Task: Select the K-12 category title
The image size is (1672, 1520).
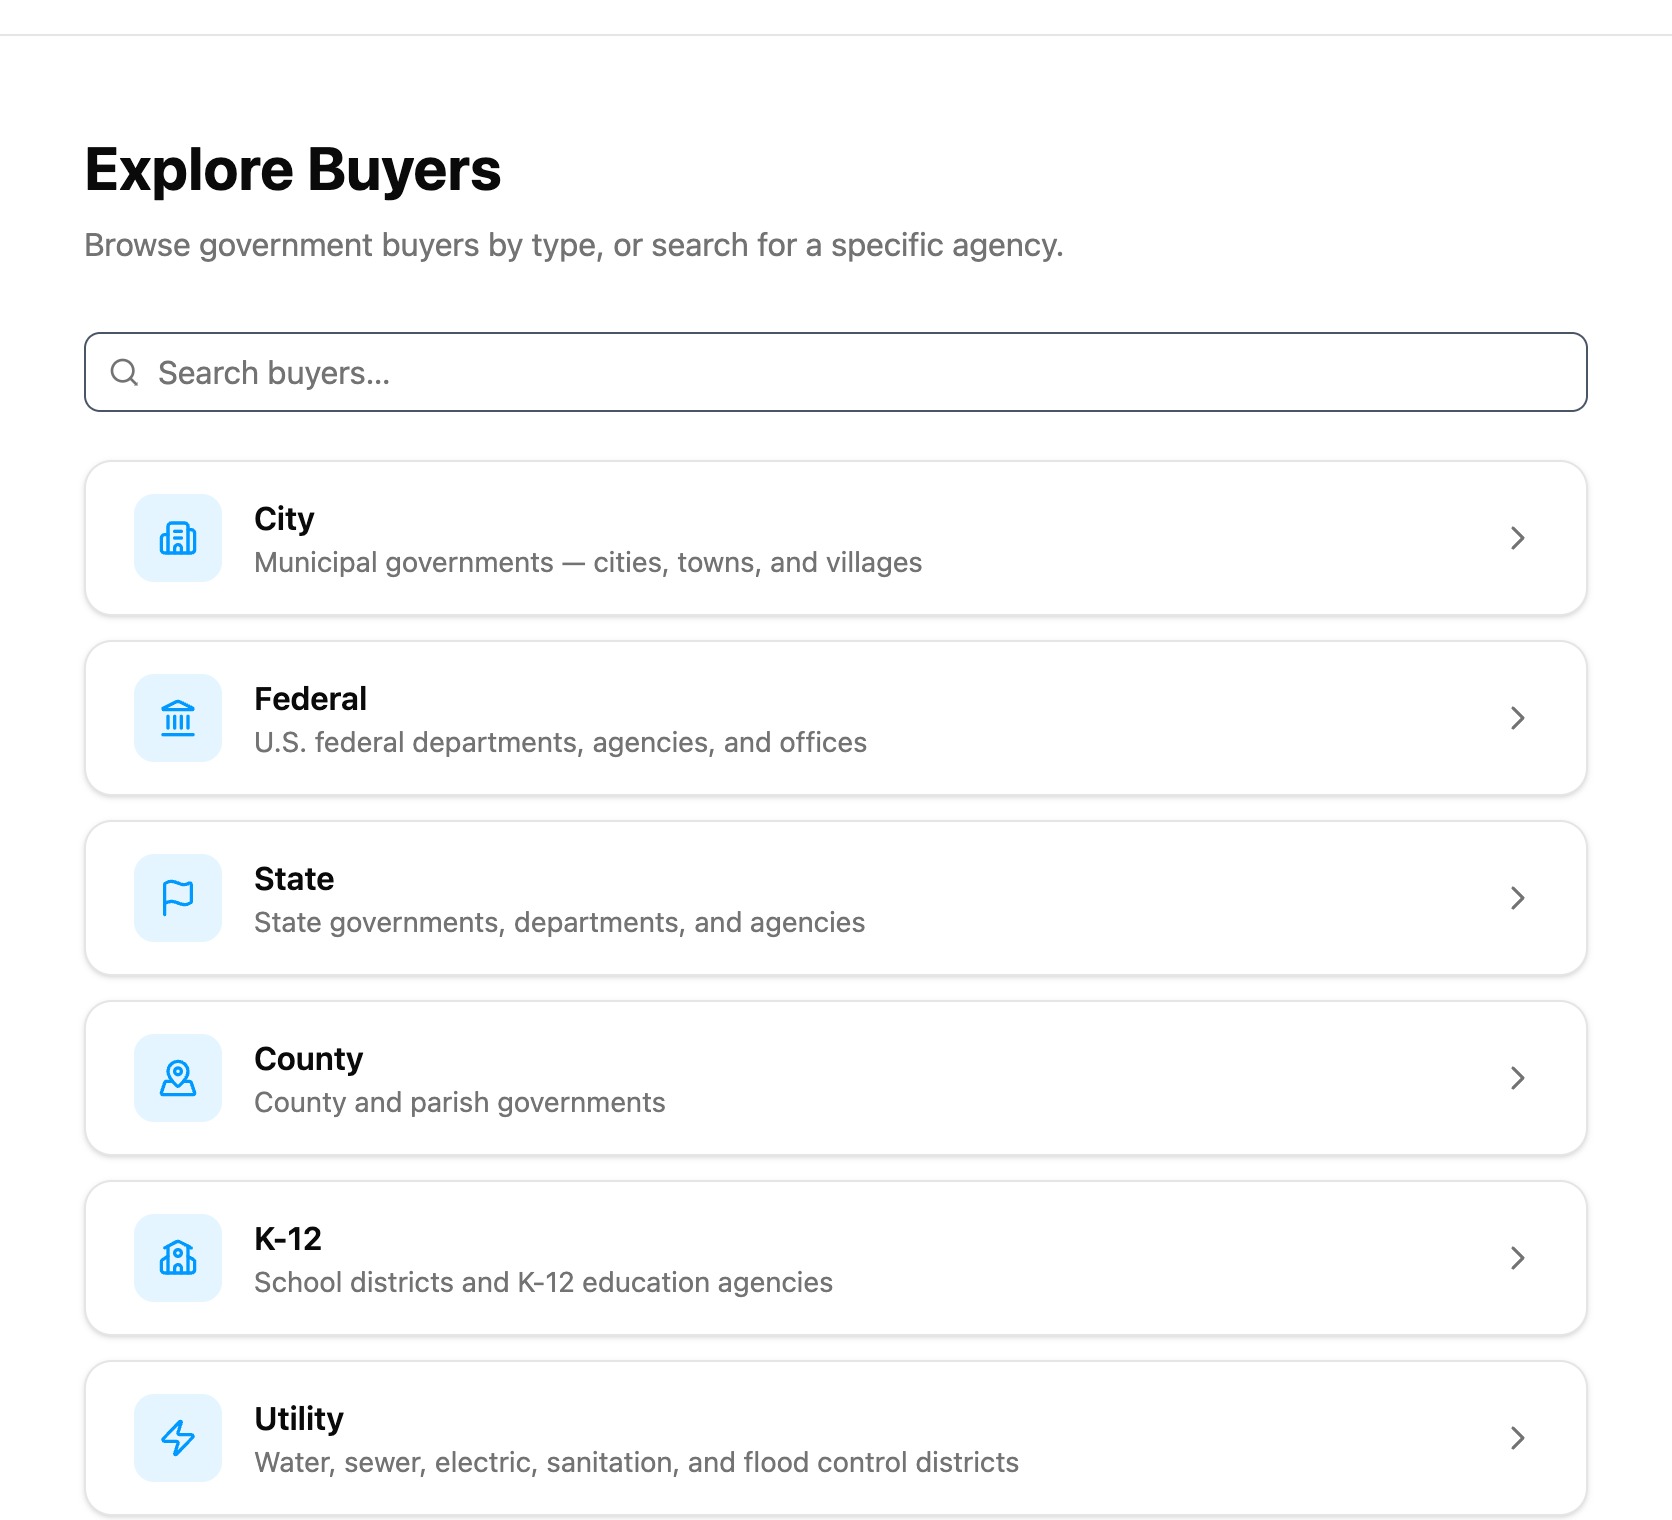Action: [288, 1239]
